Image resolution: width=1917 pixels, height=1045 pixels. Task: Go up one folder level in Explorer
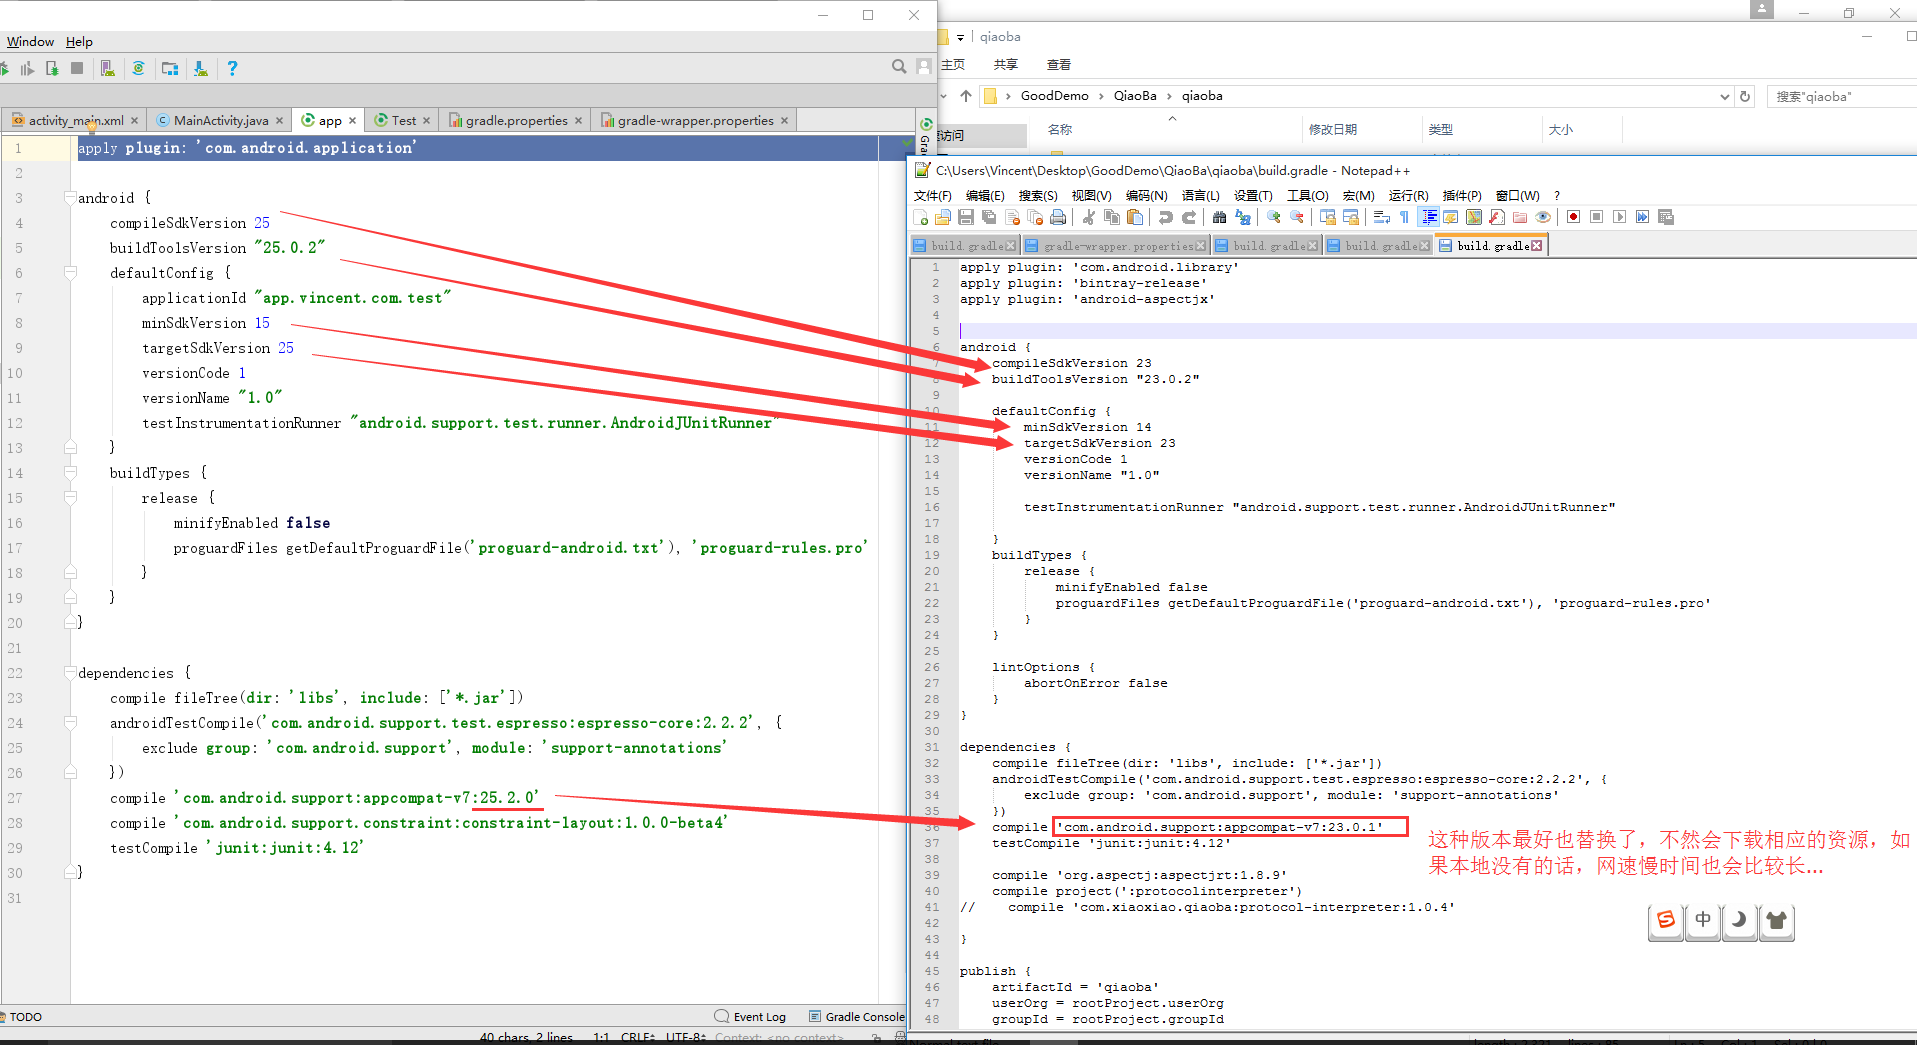(x=965, y=96)
